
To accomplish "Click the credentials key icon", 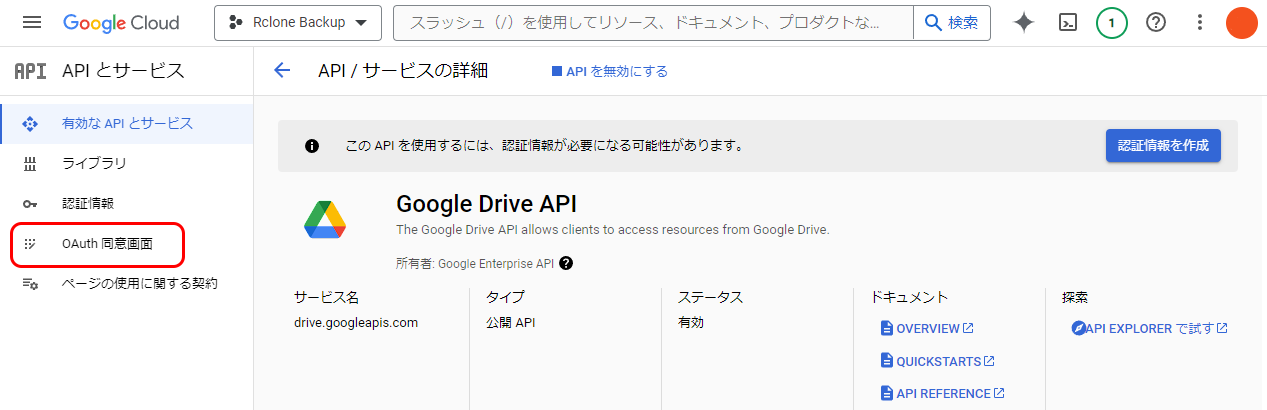I will click(x=30, y=204).
